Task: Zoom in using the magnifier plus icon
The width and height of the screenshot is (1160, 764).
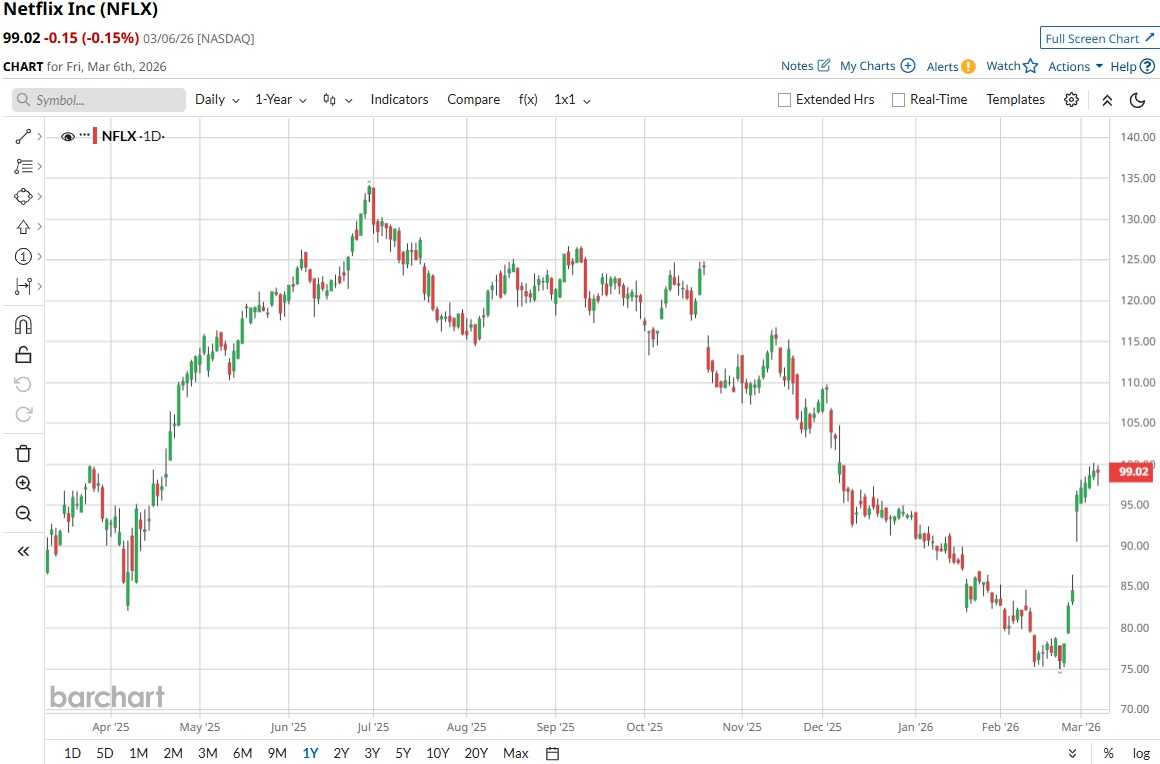Action: pos(24,483)
